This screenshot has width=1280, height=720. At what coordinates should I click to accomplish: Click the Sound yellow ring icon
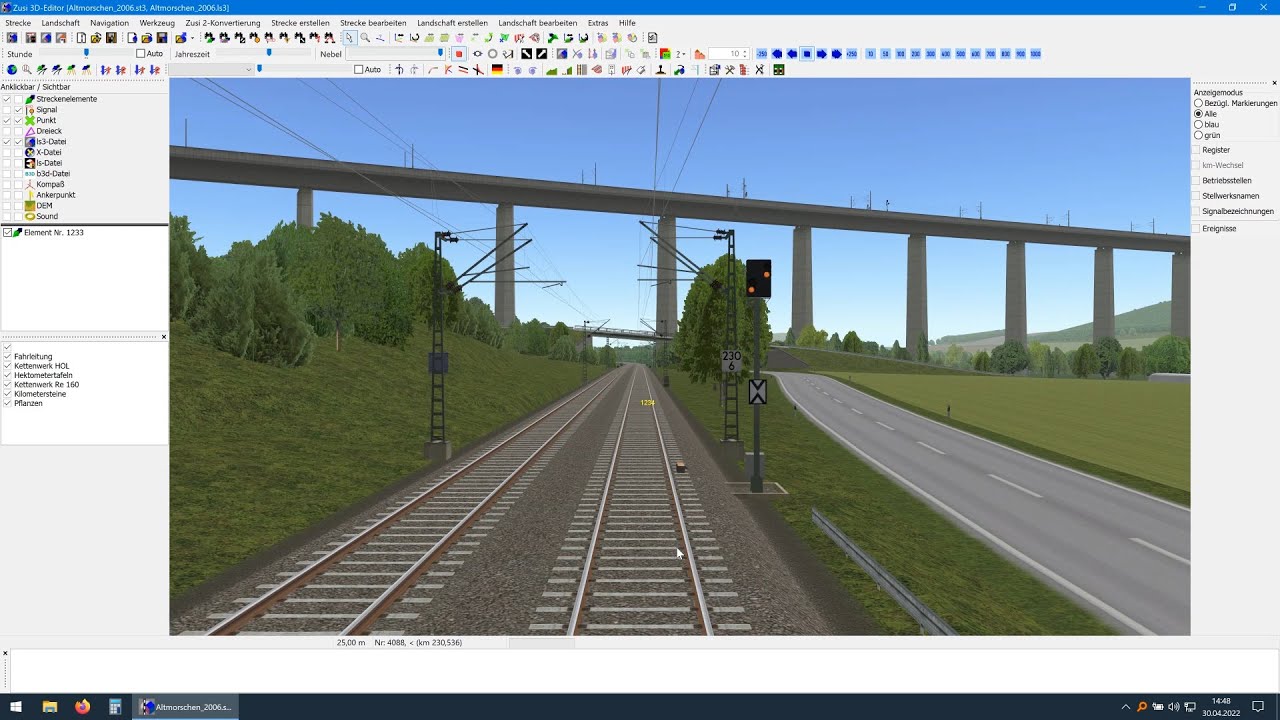[30, 216]
